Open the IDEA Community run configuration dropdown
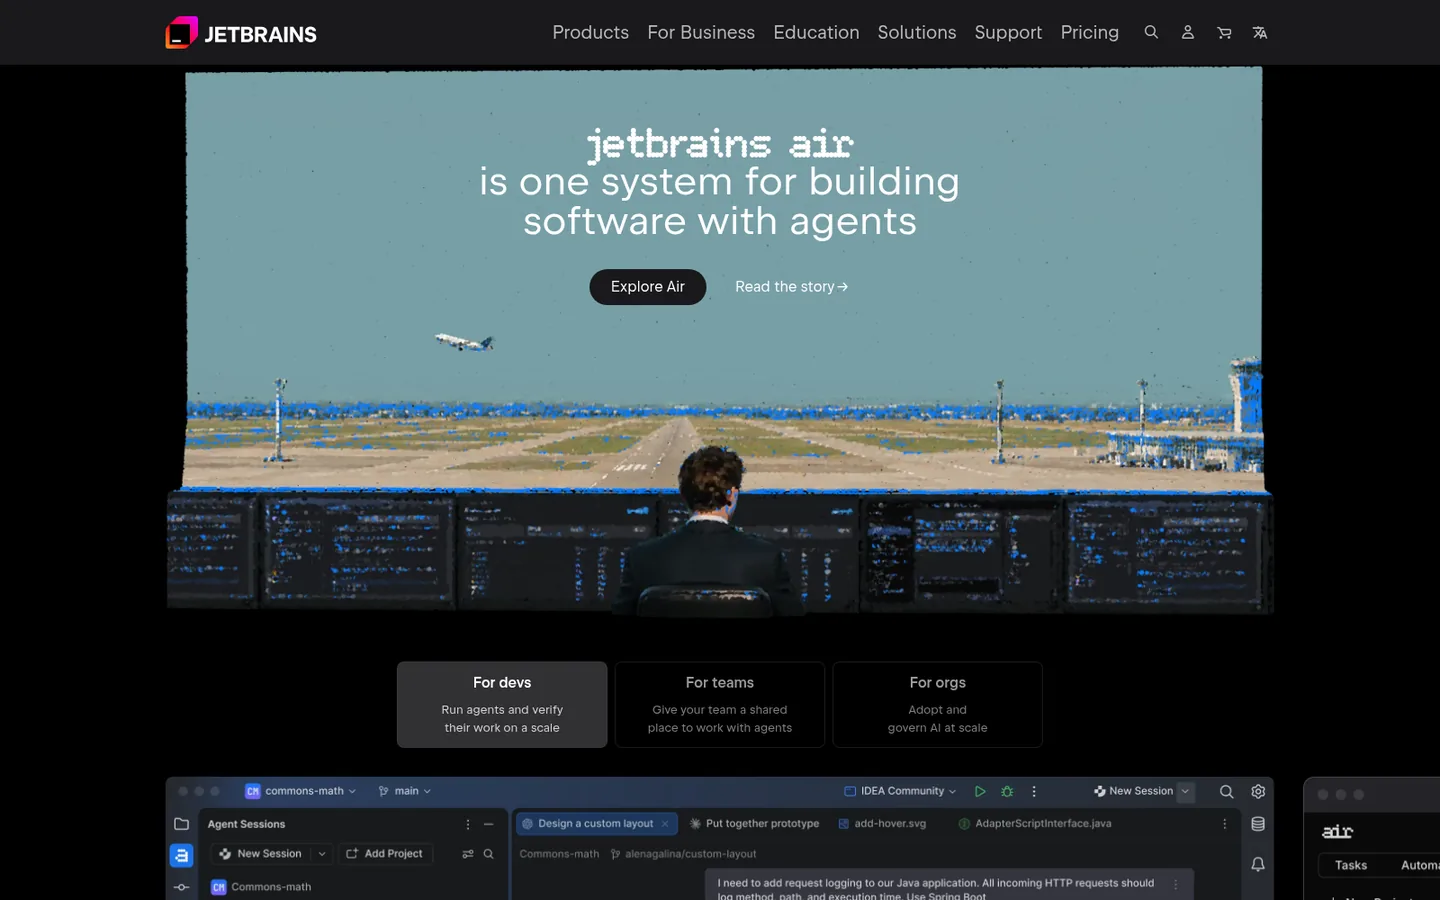Image resolution: width=1440 pixels, height=900 pixels. 900,791
